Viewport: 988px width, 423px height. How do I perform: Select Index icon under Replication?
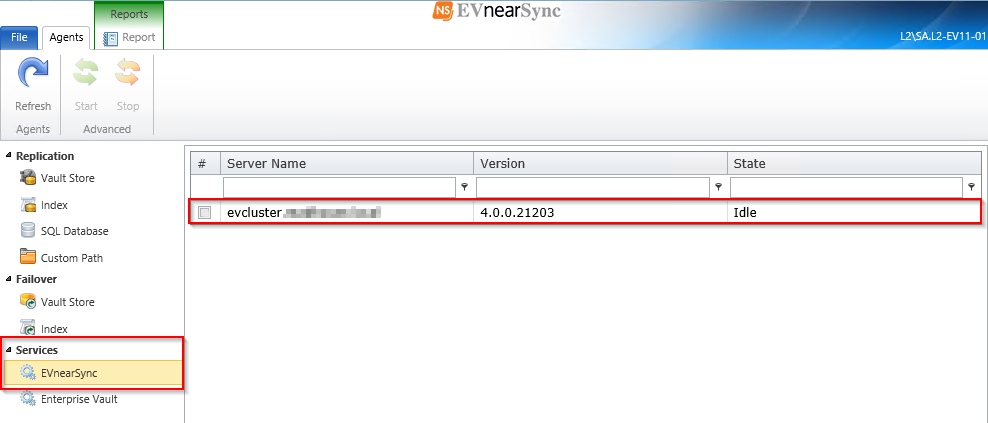(x=28, y=205)
